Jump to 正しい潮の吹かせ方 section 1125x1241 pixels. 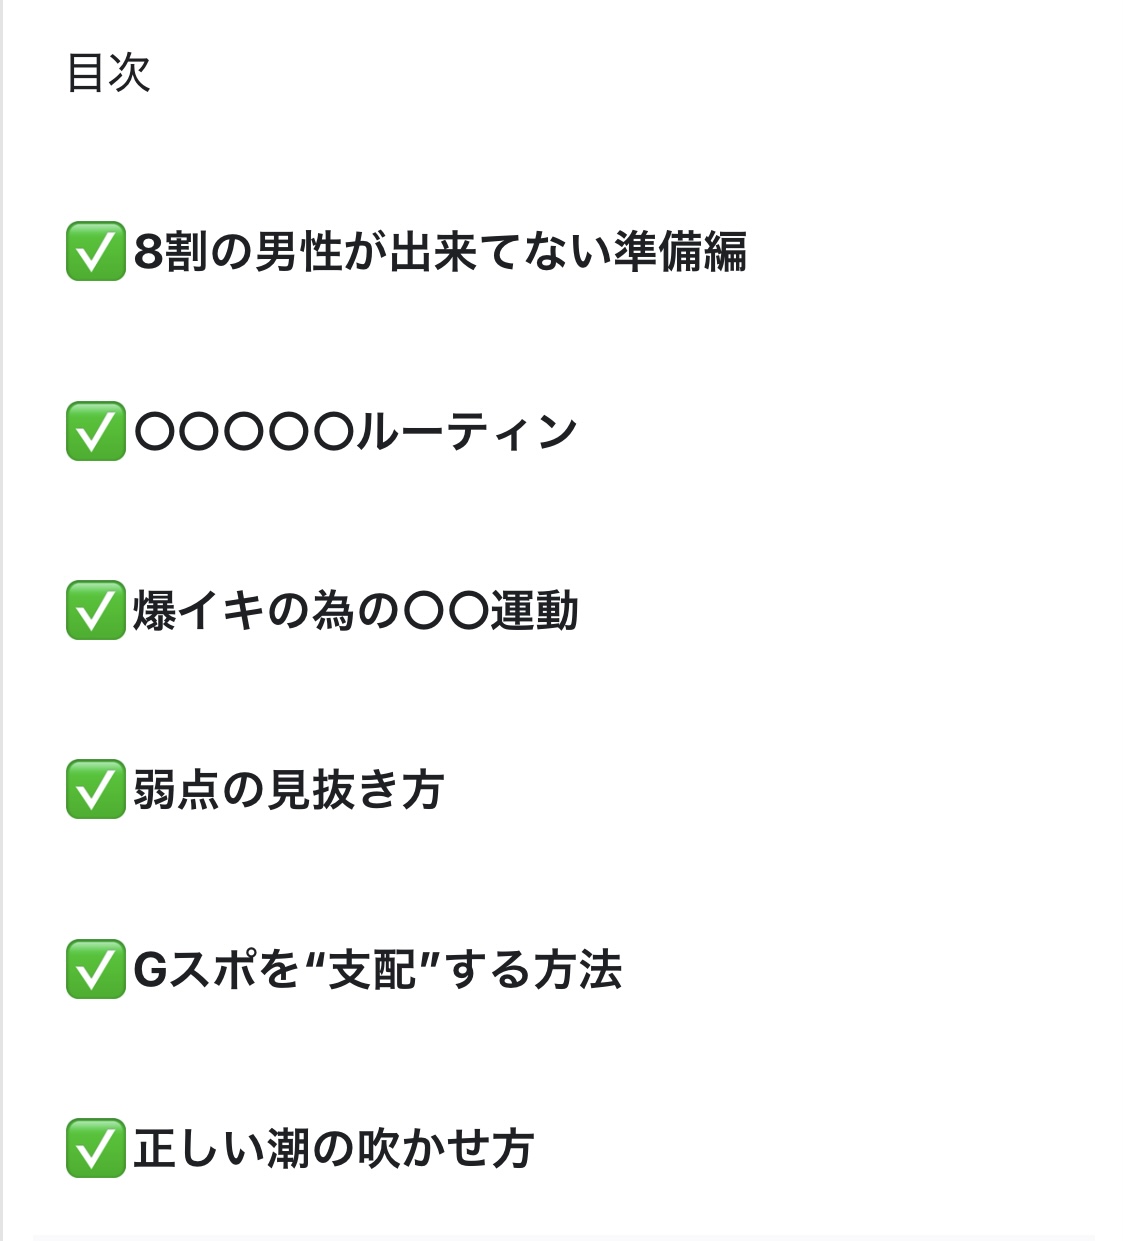coord(333,1148)
